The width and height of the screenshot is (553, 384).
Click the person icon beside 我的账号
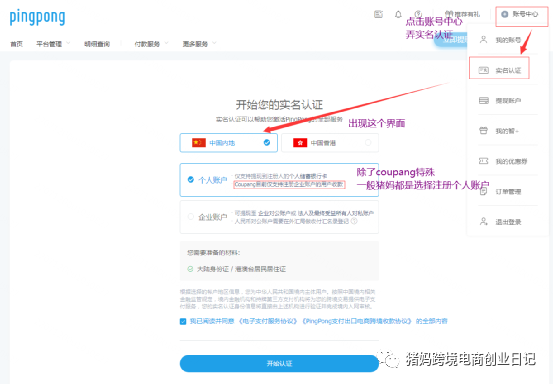[484, 40]
